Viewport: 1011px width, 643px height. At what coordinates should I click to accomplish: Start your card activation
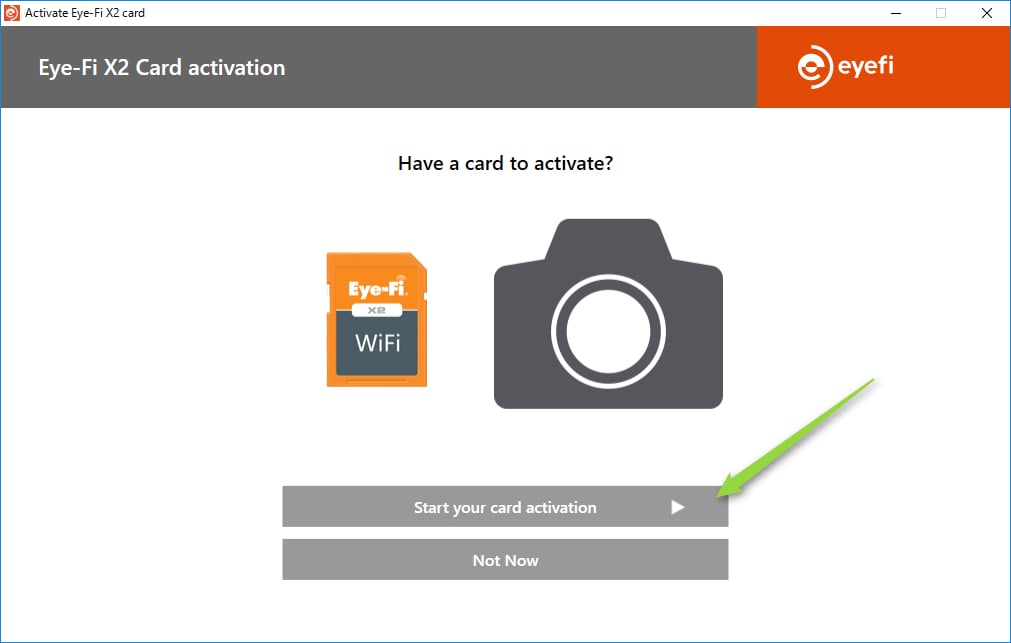coord(505,506)
